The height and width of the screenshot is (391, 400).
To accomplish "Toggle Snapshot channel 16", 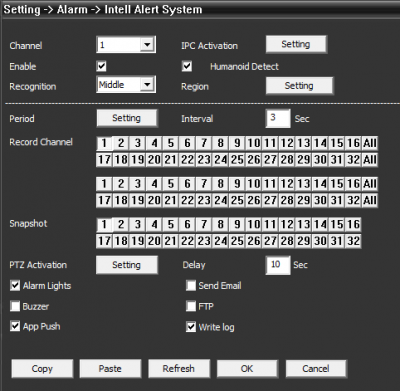I will 353,224.
